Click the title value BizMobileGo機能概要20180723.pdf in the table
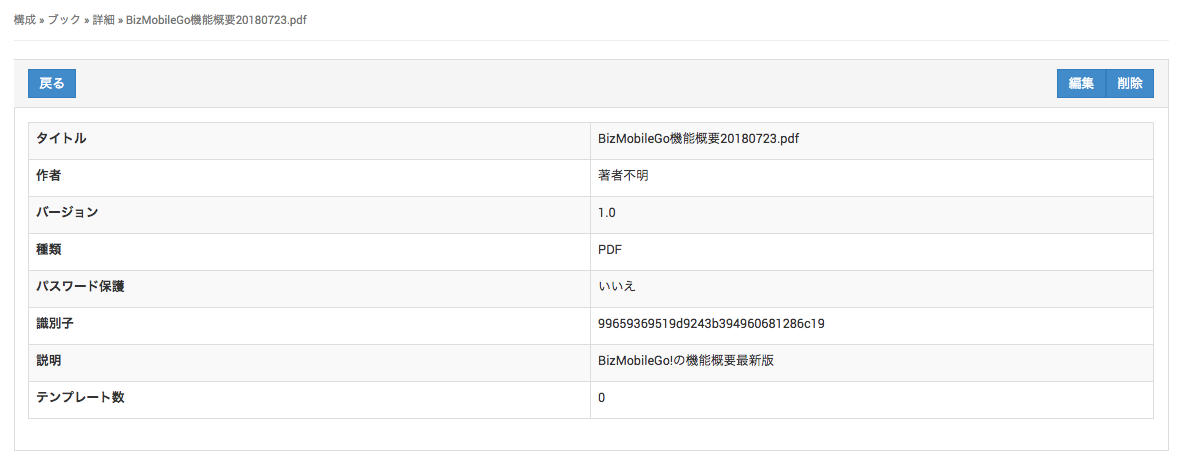The height and width of the screenshot is (467, 1182). coord(698,139)
